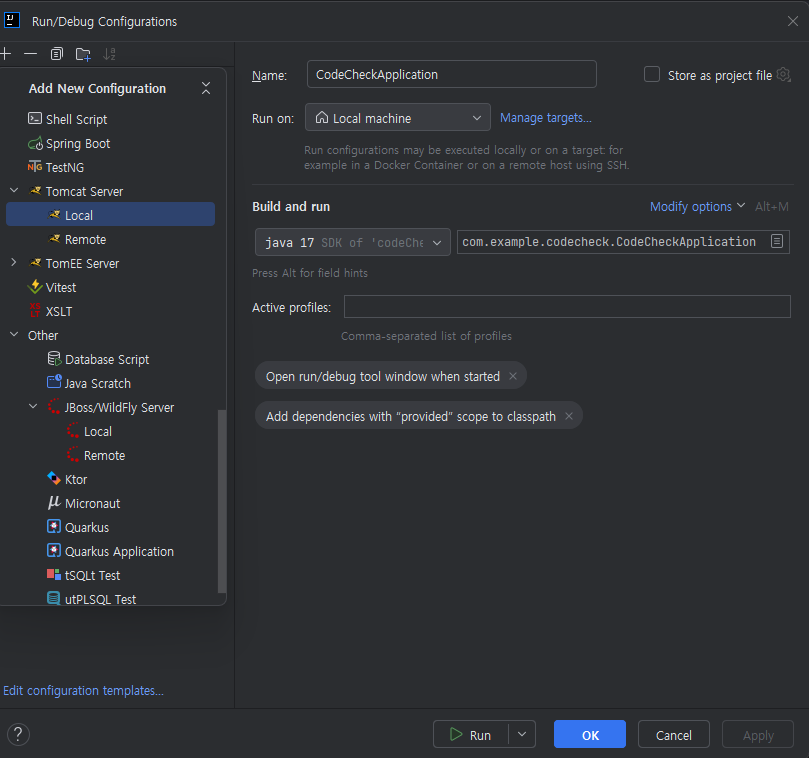Click the Active profiles input field
Image resolution: width=809 pixels, height=758 pixels.
tap(567, 307)
